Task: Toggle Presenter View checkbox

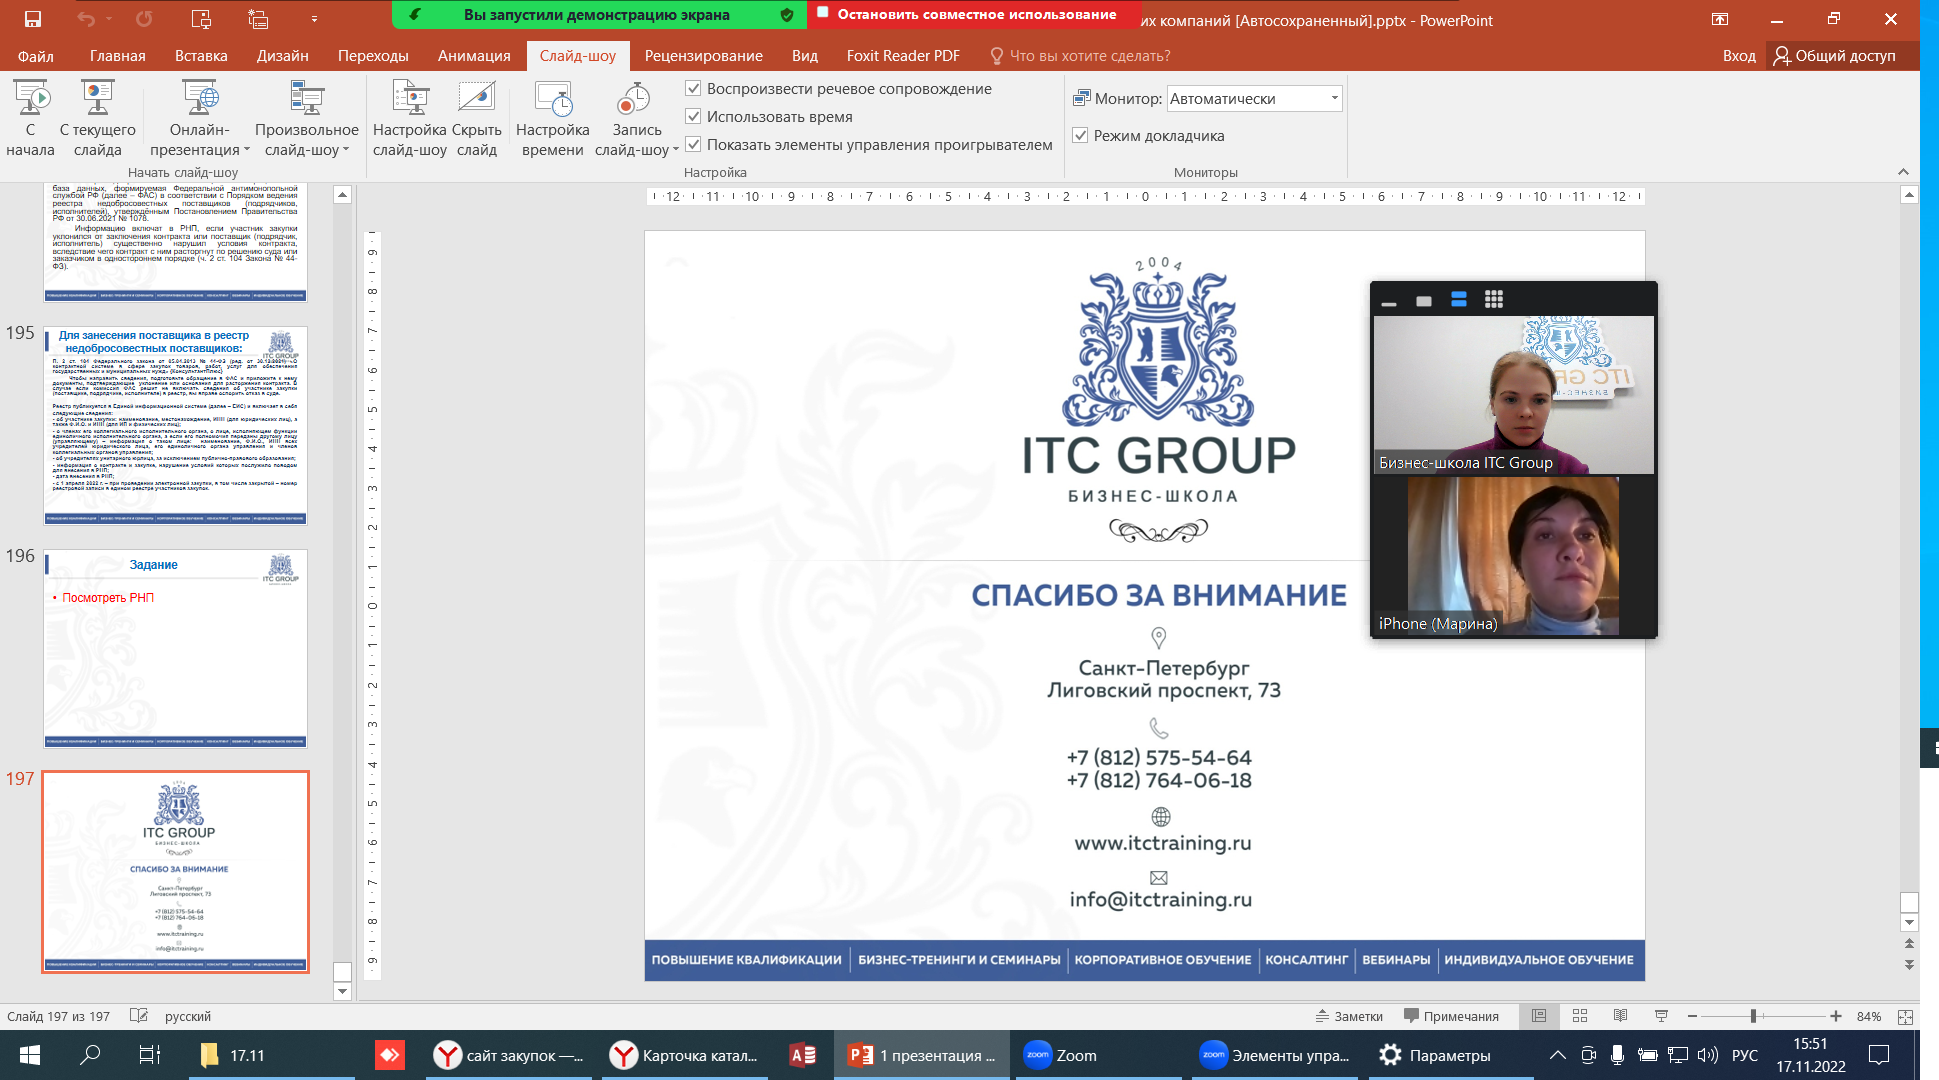Action: [x=1080, y=136]
